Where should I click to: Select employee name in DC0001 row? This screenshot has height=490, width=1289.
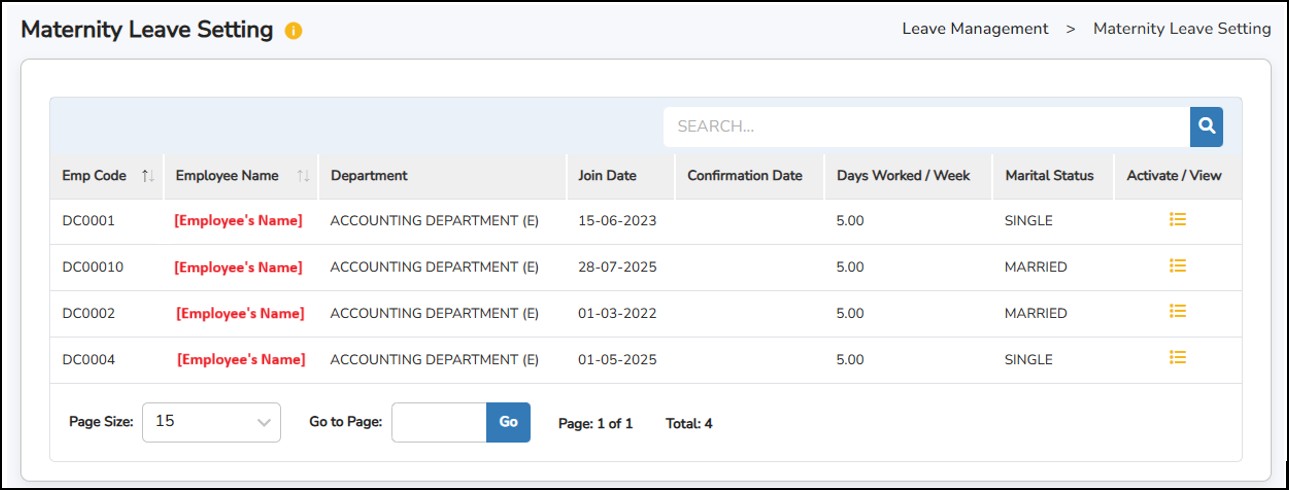[x=238, y=221]
